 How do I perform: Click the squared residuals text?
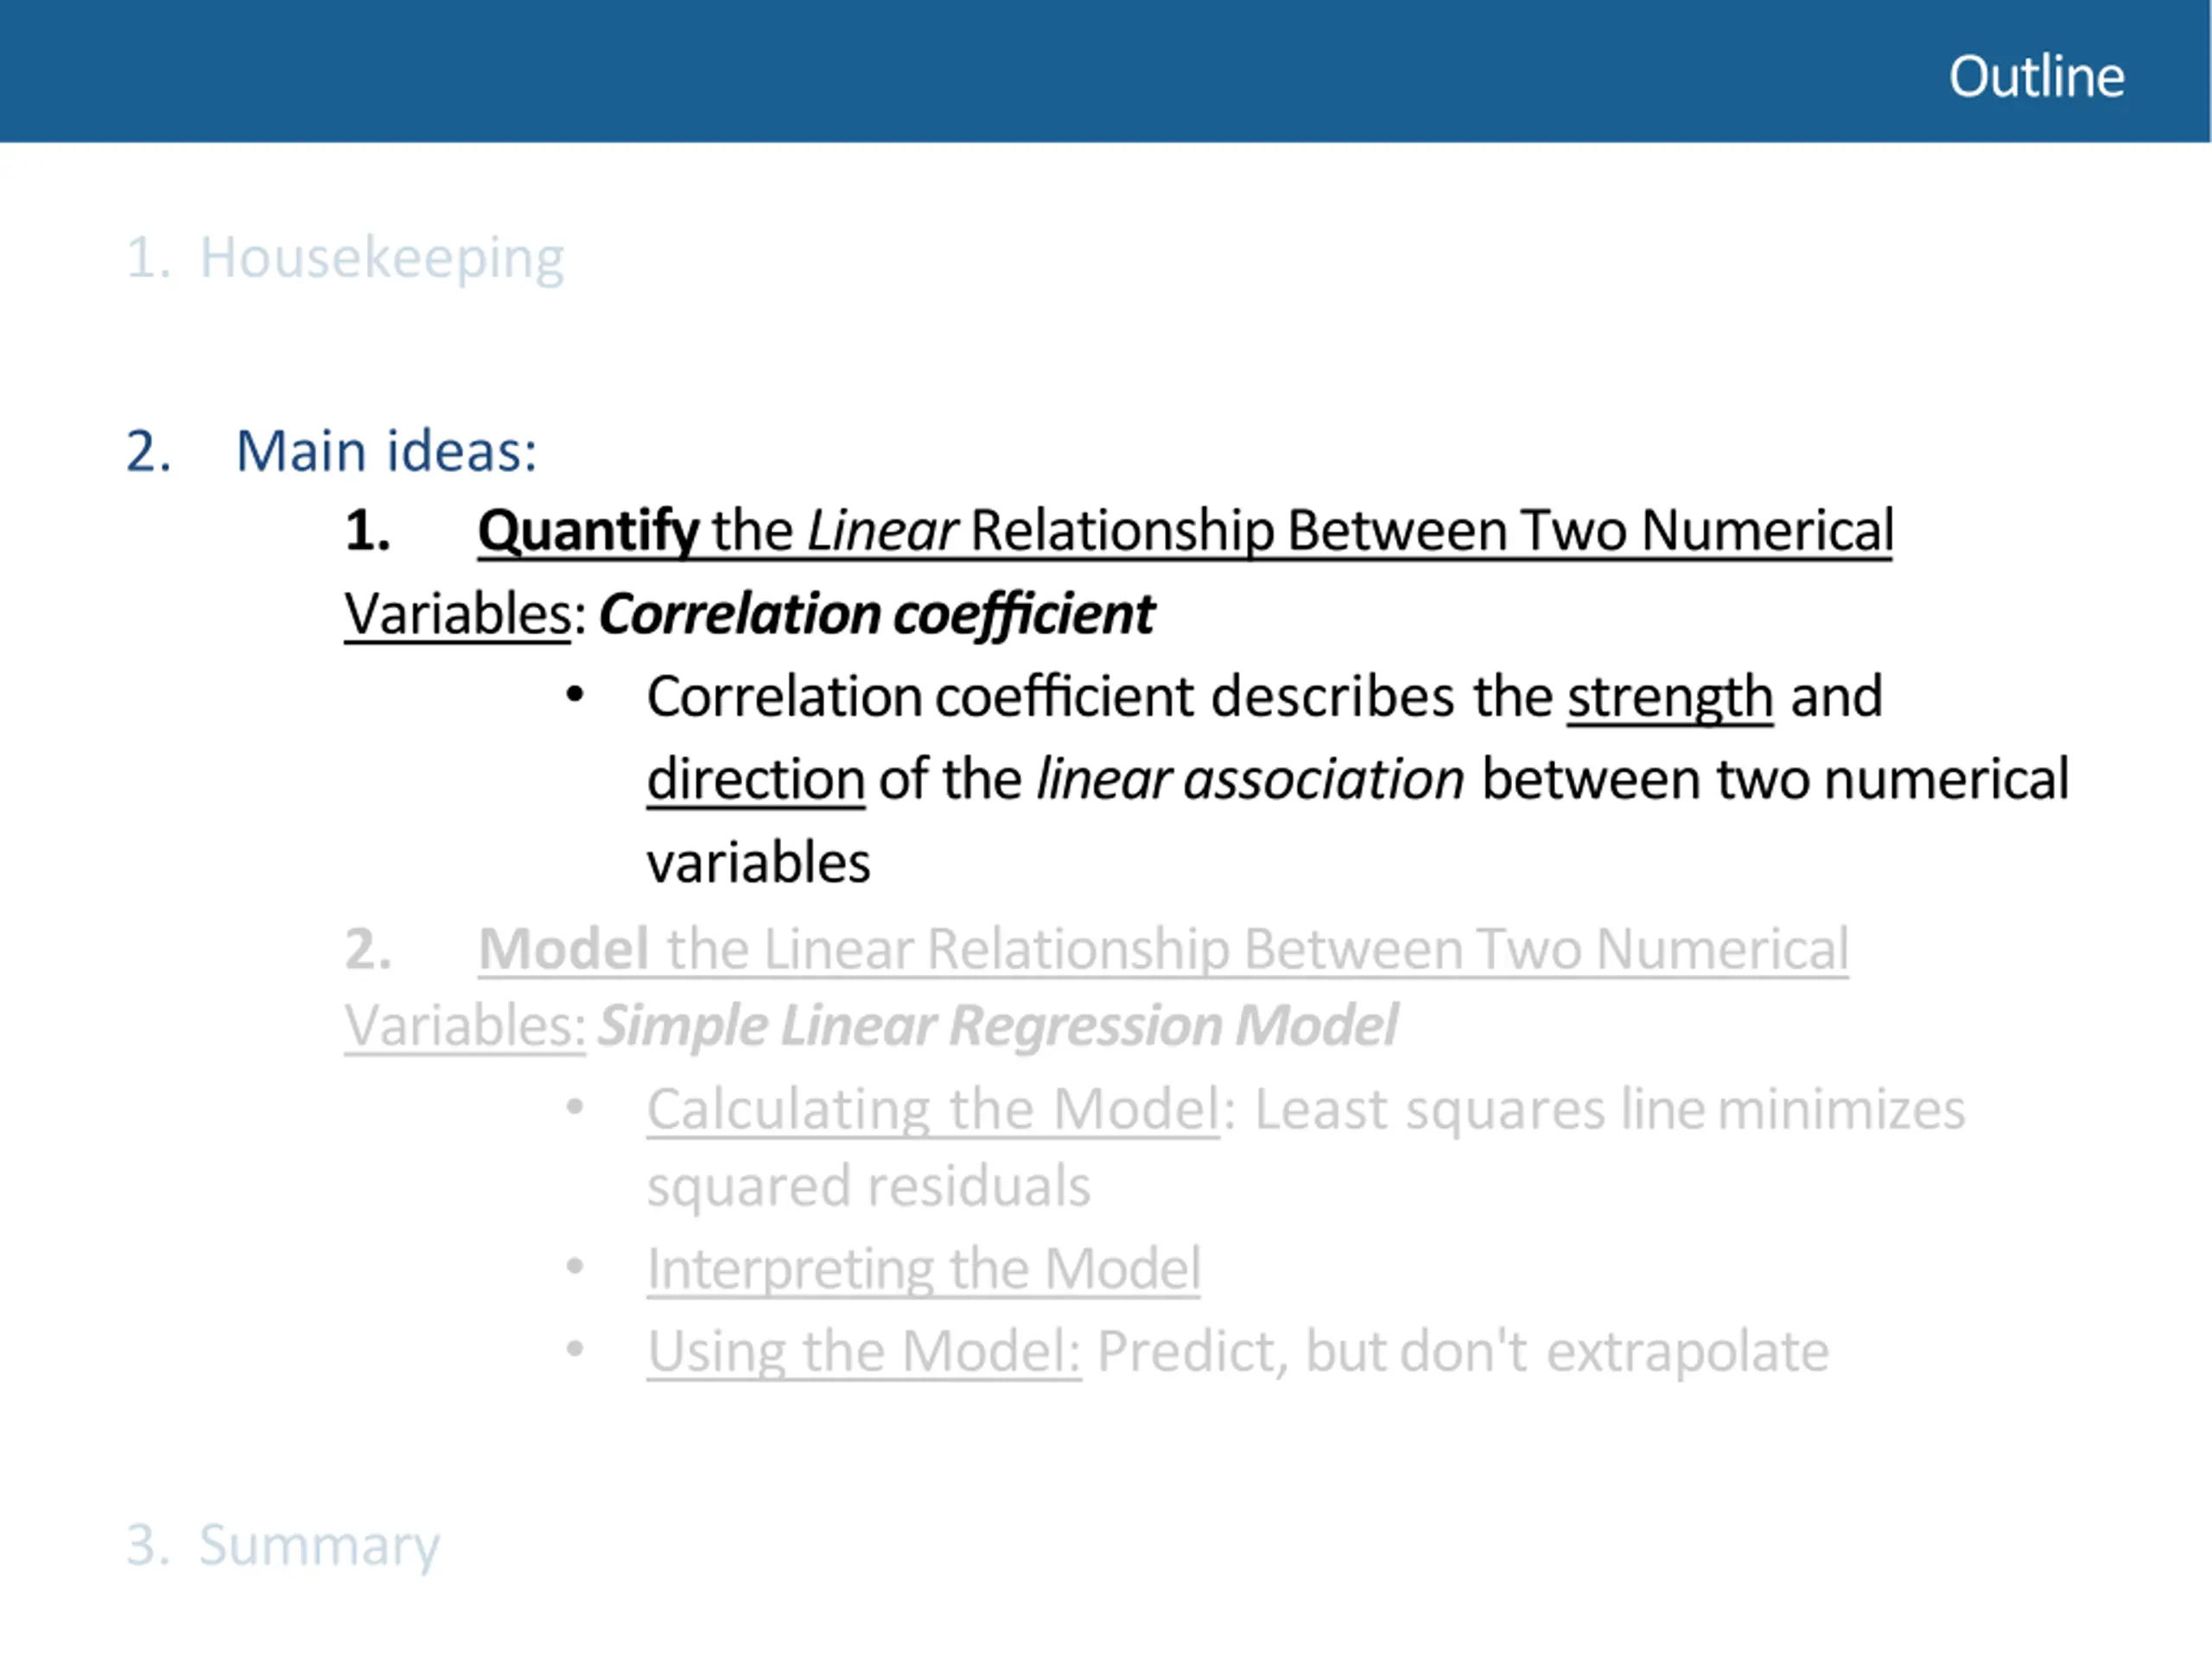pyautogui.click(x=868, y=1187)
